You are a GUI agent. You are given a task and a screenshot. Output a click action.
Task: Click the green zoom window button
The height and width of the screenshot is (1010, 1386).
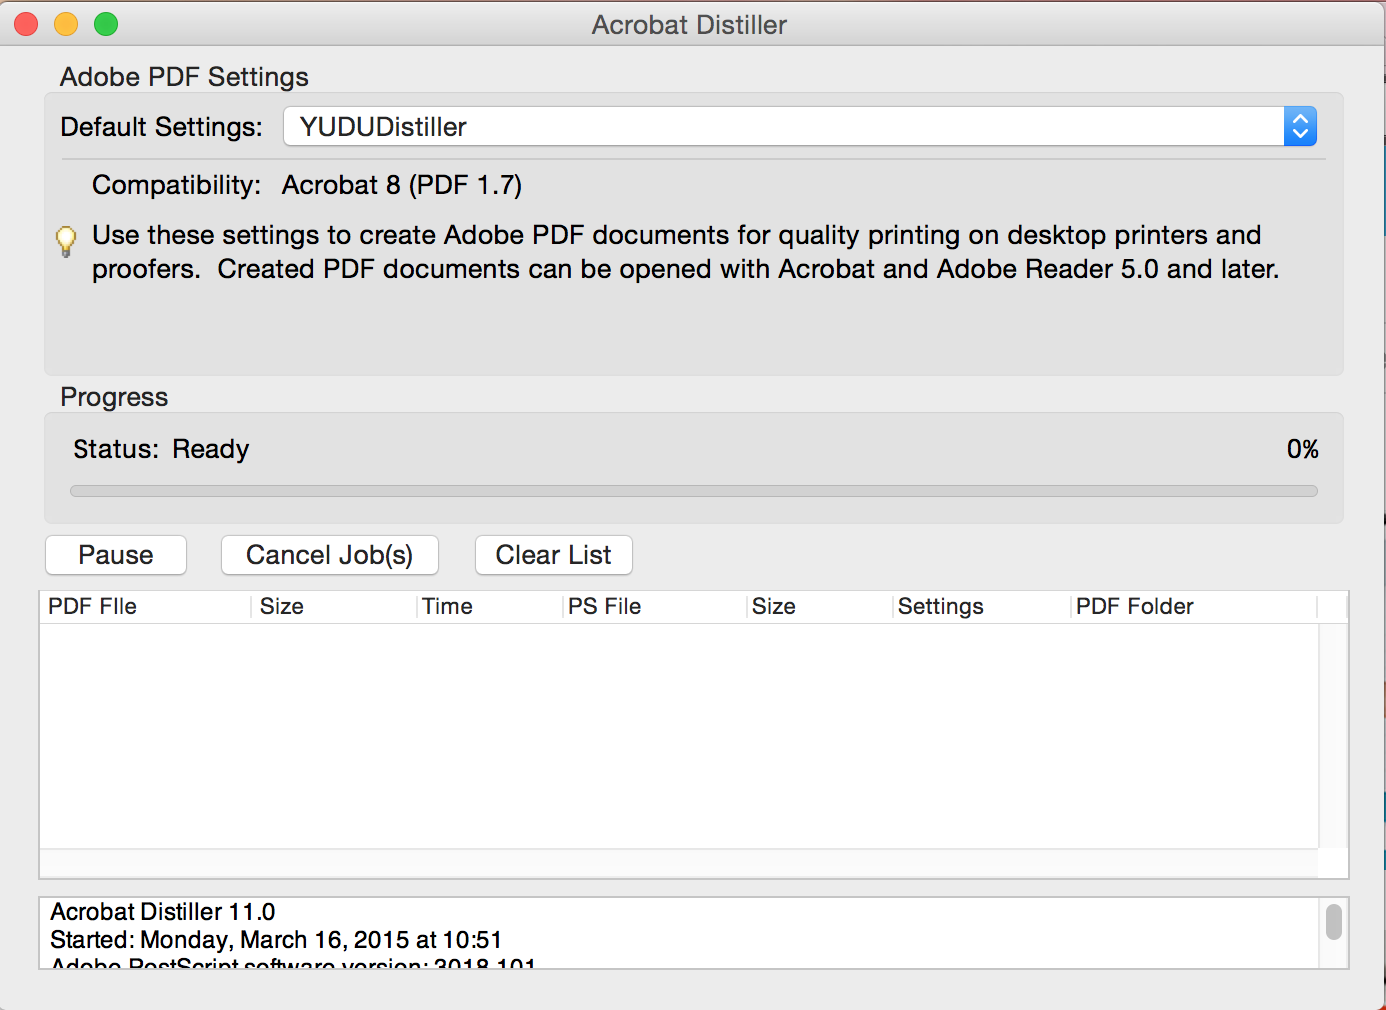pos(106,24)
